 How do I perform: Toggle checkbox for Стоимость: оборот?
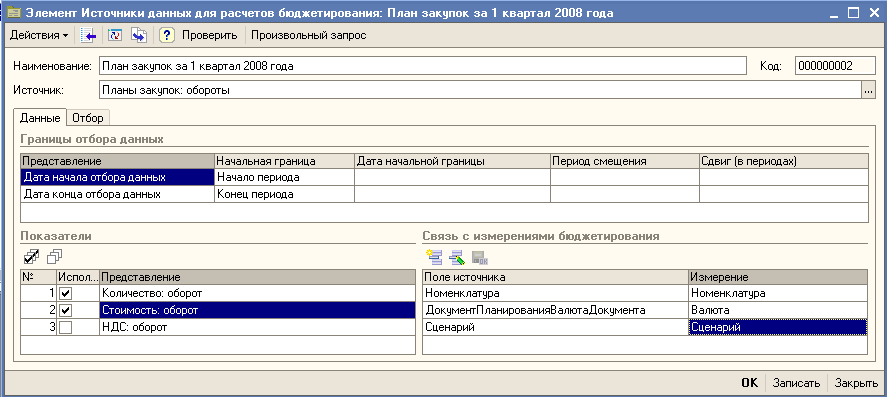click(66, 310)
